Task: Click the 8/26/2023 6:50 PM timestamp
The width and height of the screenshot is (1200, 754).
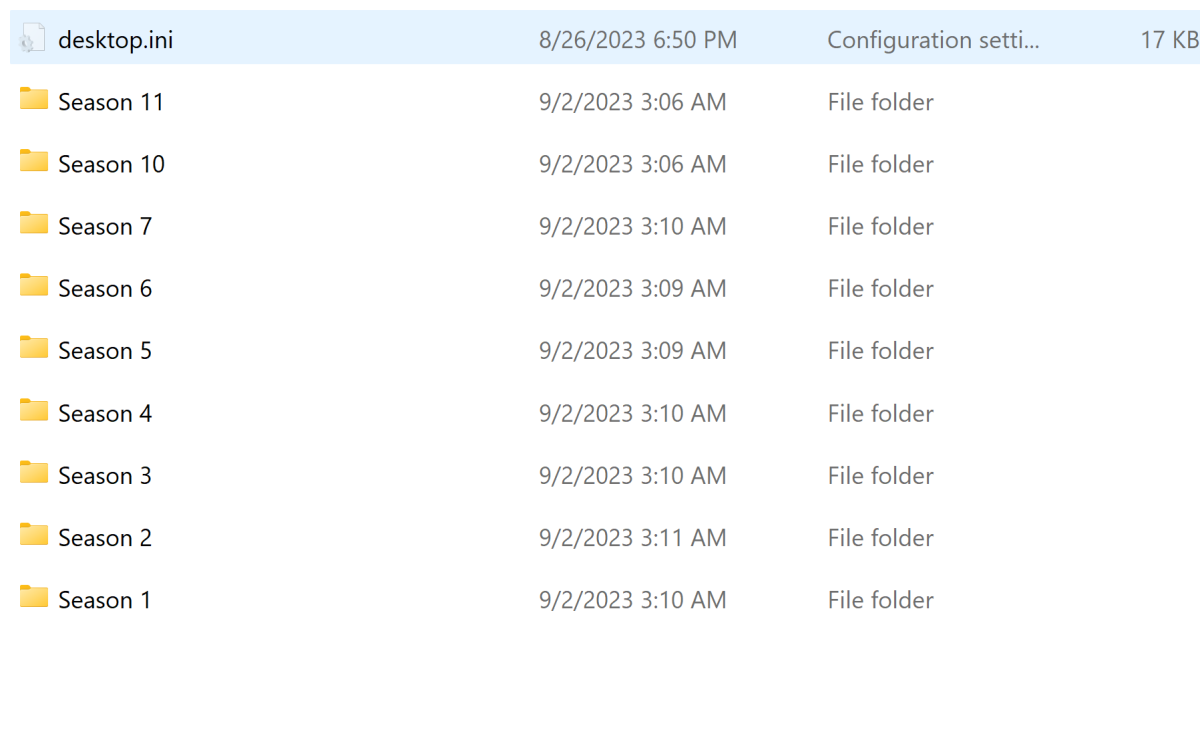Action: 637,39
